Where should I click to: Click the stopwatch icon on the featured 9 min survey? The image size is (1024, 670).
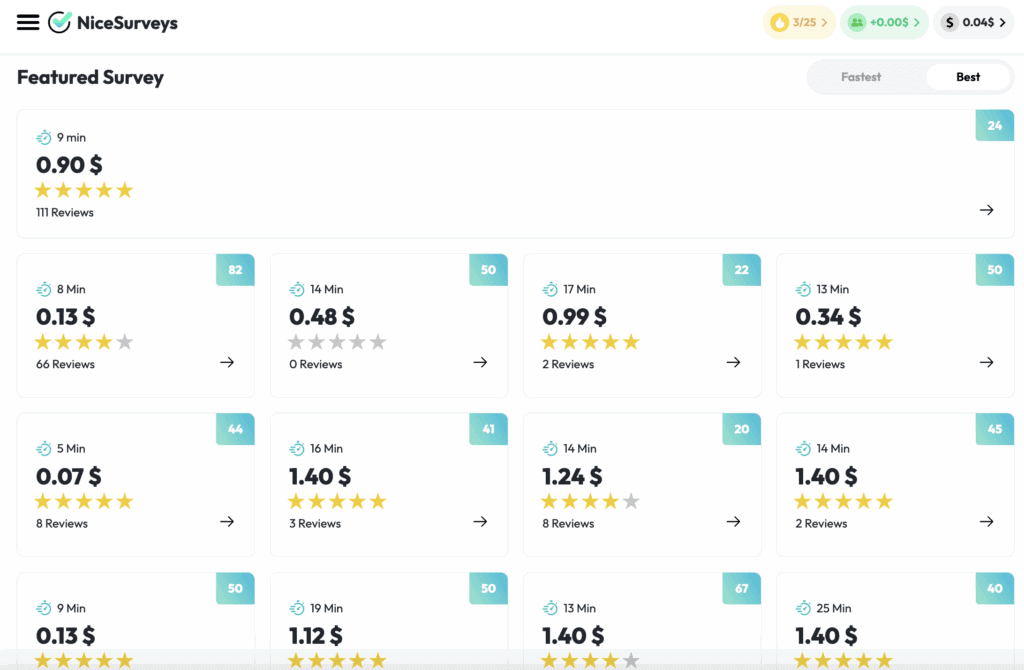click(x=44, y=137)
